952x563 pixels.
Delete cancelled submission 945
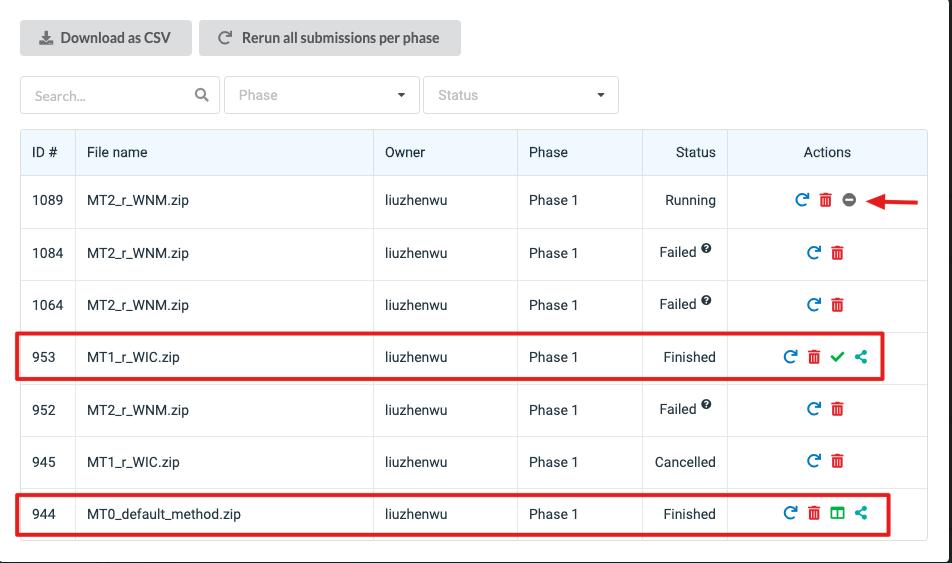[x=838, y=462]
